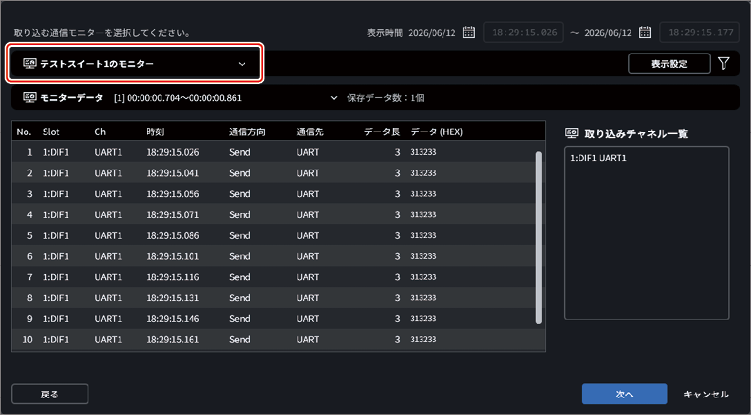Screen dimensions: 751x415
Task: Click the 取り込みチャネル一覧 monitor icon
Action: coord(572,133)
